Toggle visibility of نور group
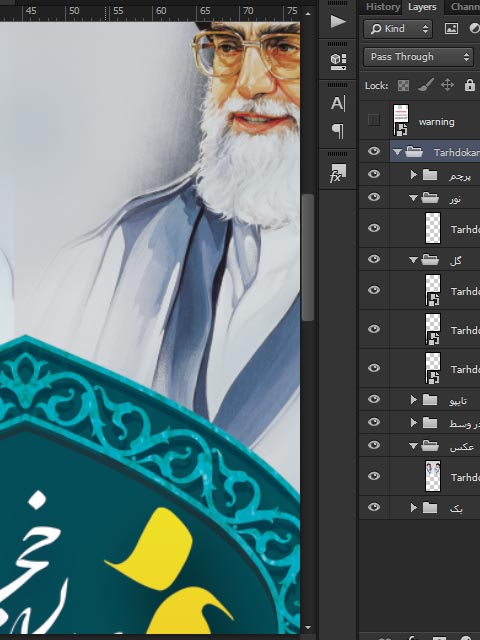The width and height of the screenshot is (480, 640). [x=373, y=197]
